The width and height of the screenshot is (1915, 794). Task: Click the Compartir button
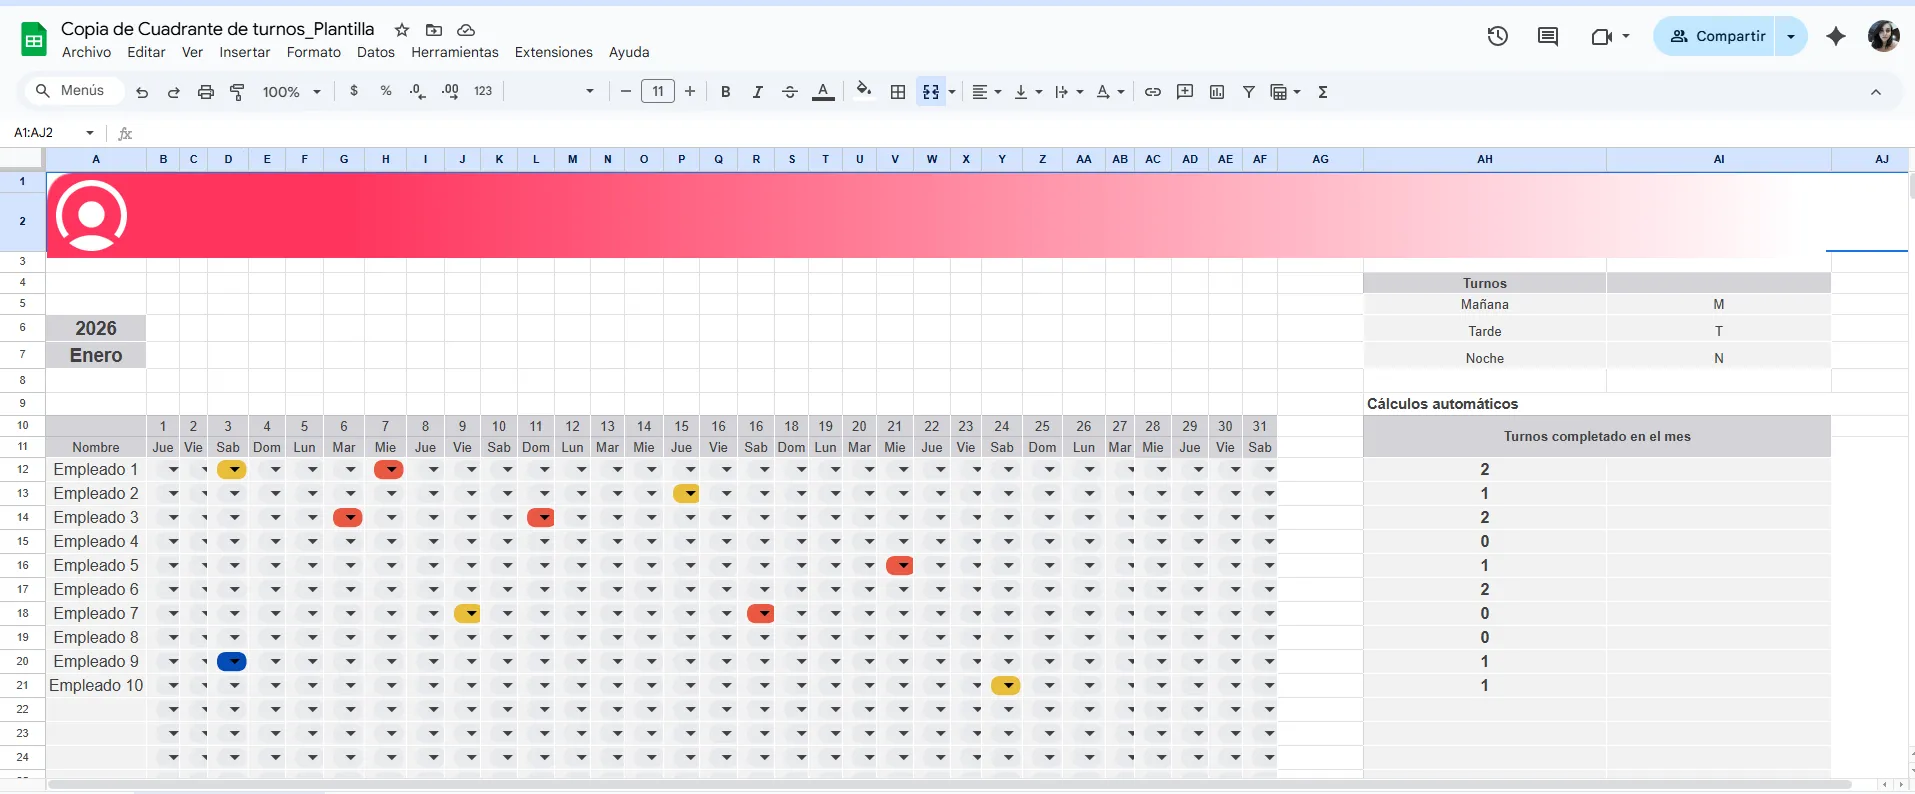click(1717, 37)
